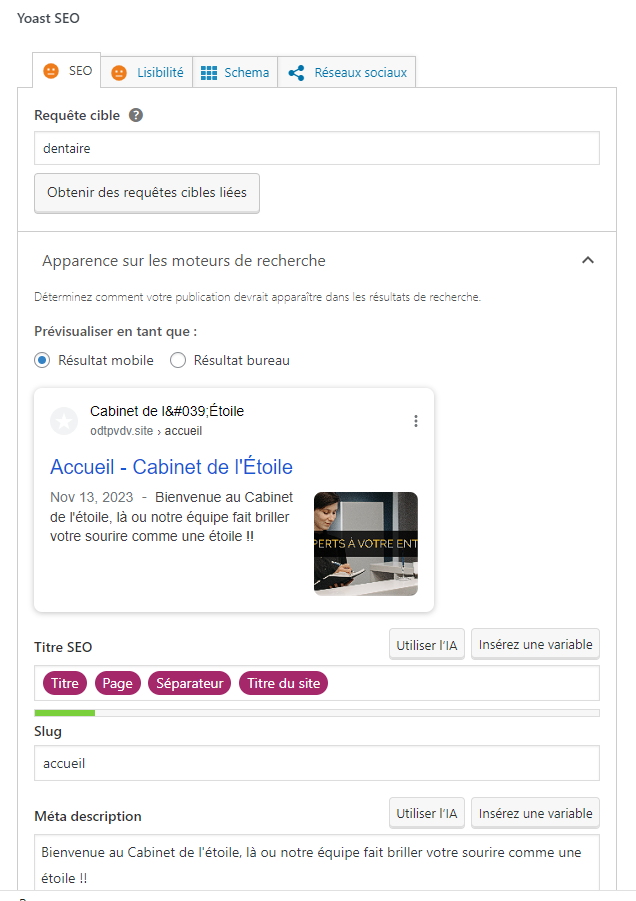Click the Schema grid icon

point(209,73)
